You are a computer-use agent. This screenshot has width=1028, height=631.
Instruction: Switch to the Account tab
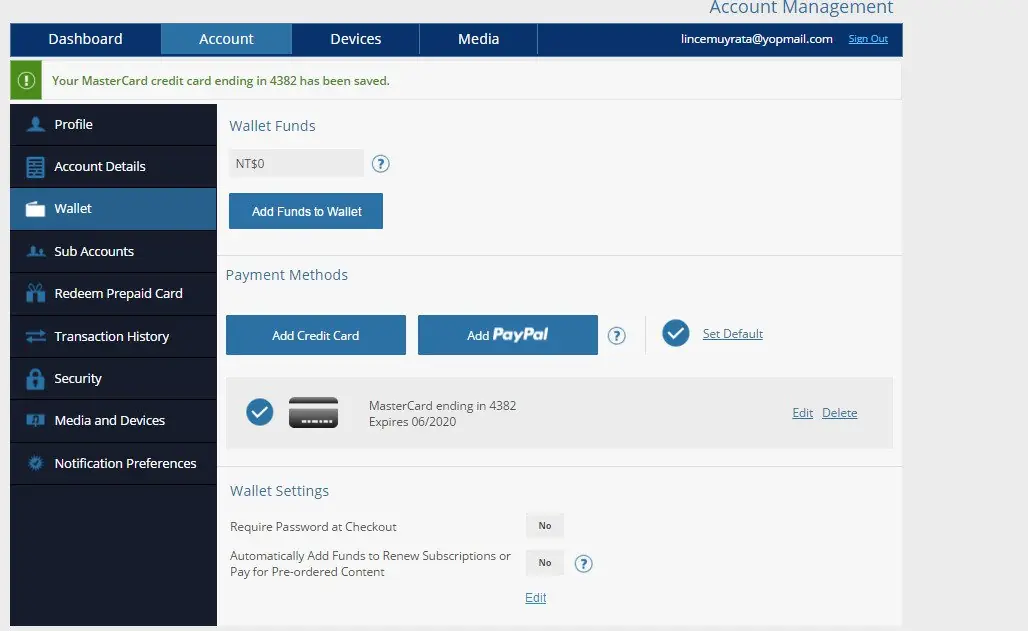(x=226, y=39)
